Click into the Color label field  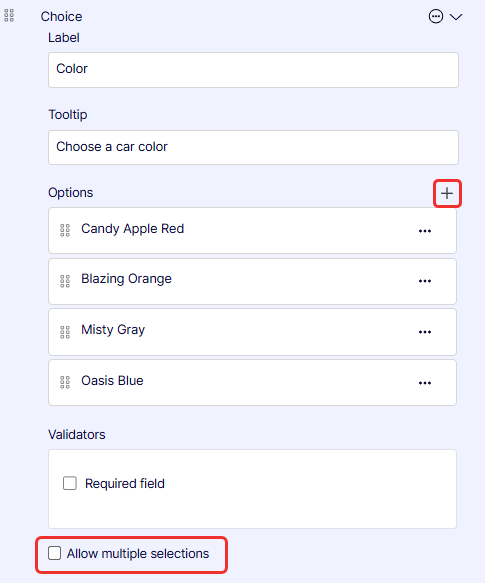coord(253,70)
